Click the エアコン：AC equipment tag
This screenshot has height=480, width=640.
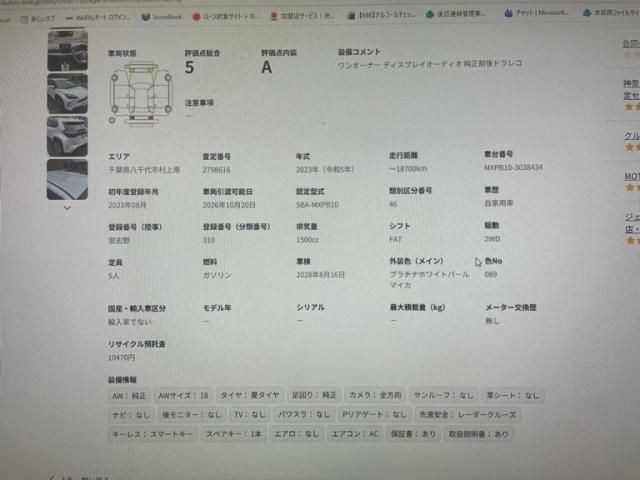(355, 434)
